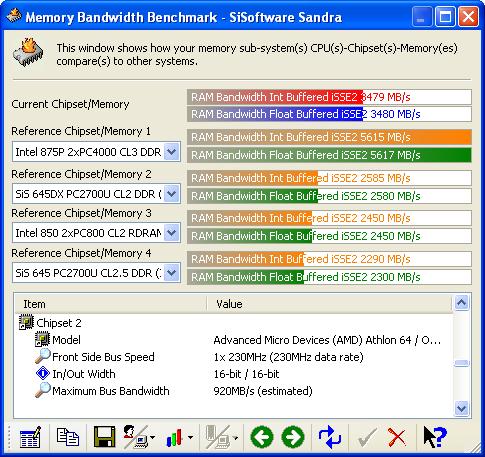Click the Item column header
The height and width of the screenshot is (457, 485).
pos(111,304)
